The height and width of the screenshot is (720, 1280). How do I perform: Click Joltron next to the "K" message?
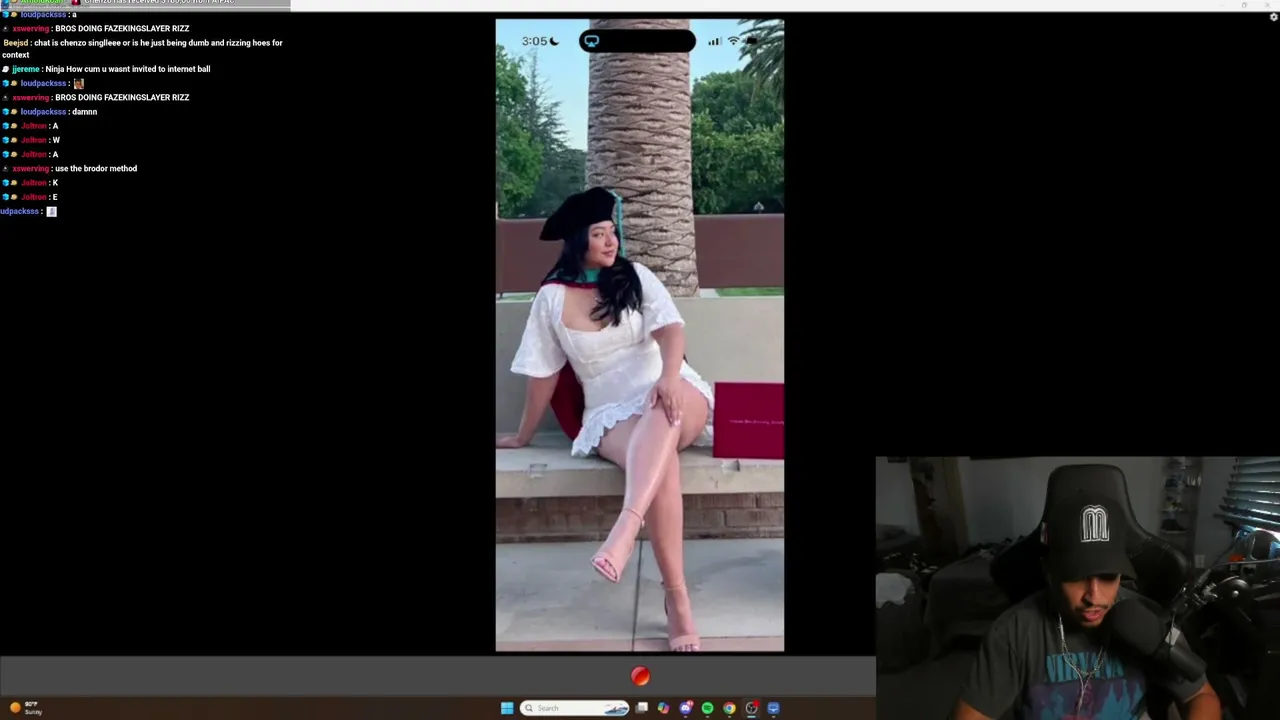coord(34,183)
